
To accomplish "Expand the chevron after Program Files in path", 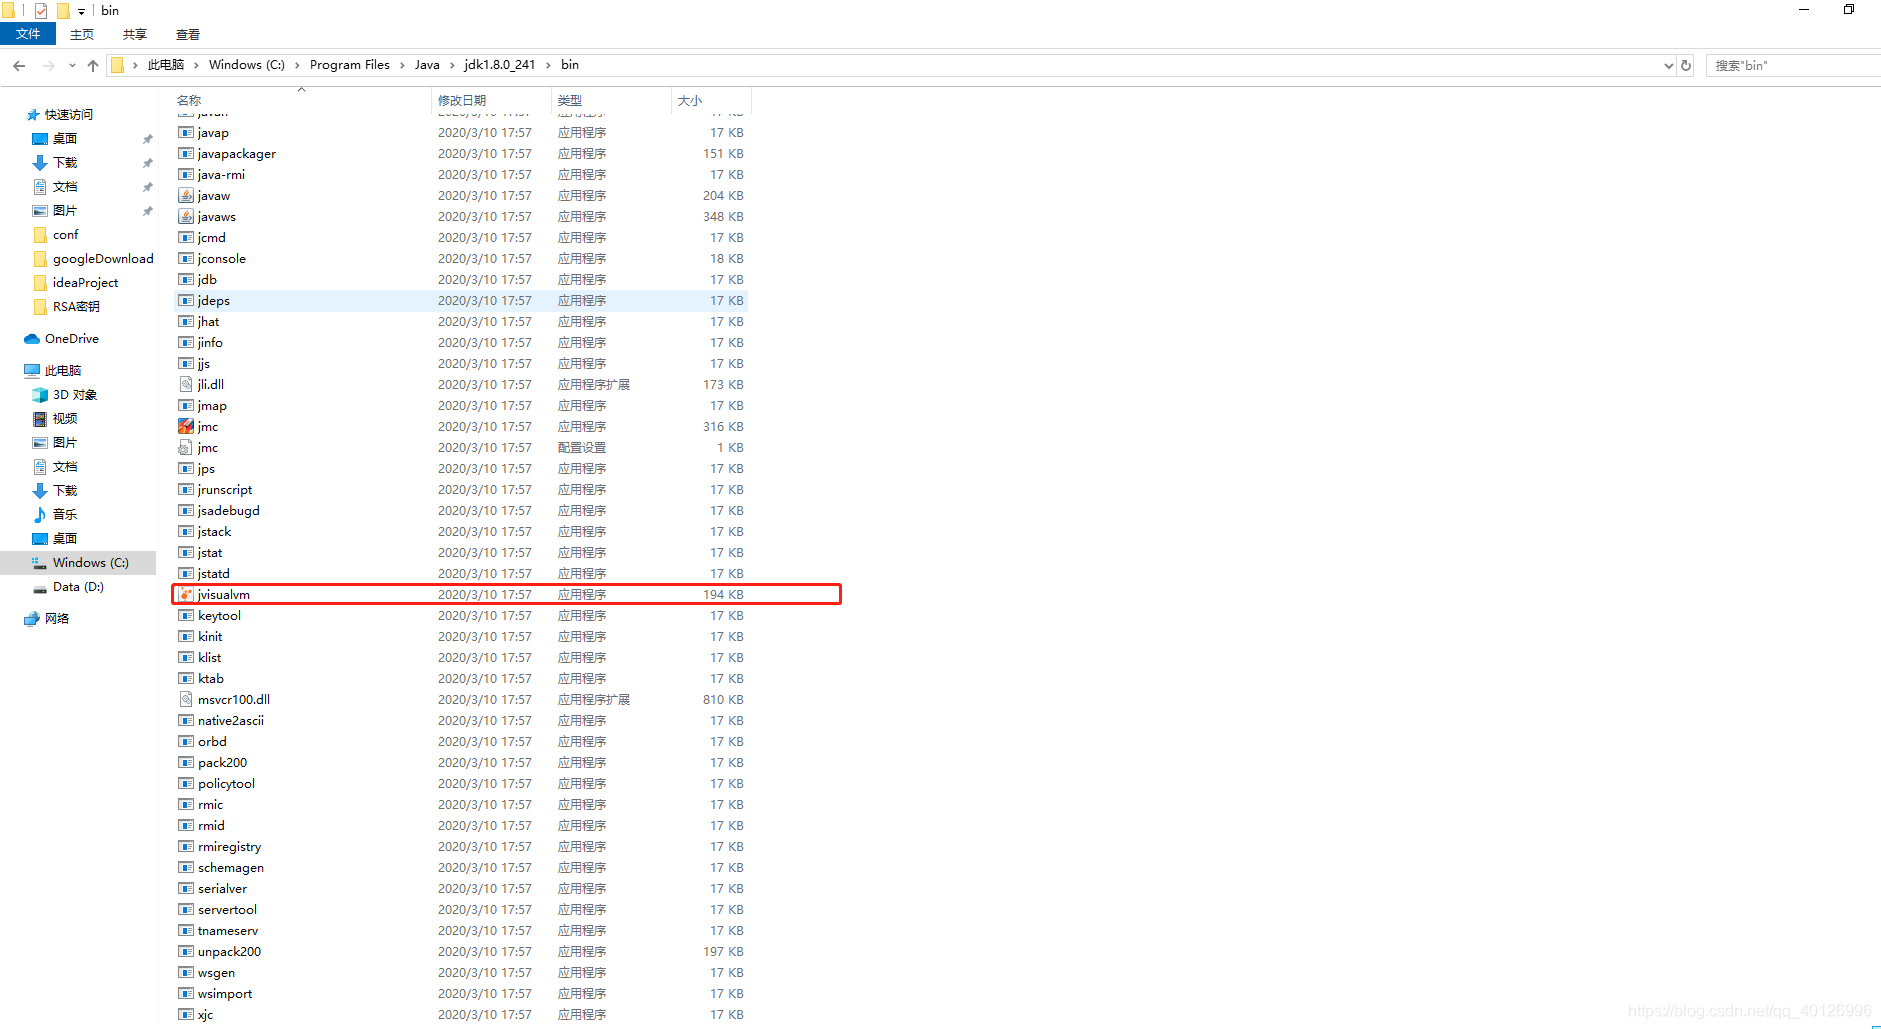I will tap(402, 65).
